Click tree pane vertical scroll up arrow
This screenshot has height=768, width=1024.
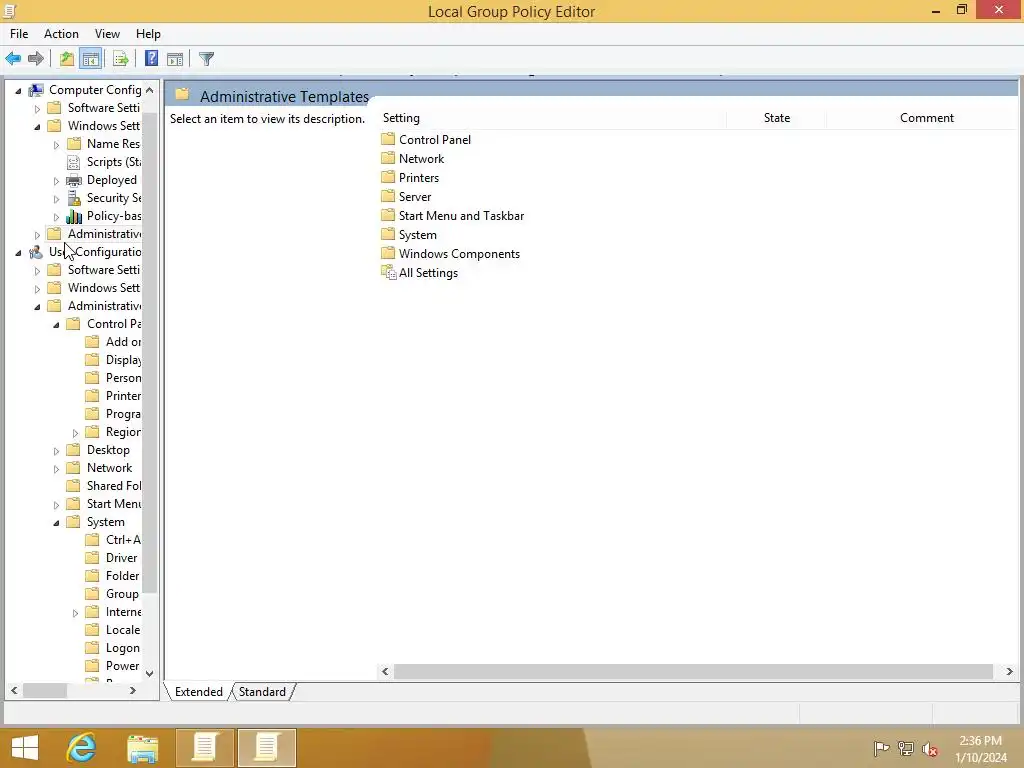pos(150,90)
